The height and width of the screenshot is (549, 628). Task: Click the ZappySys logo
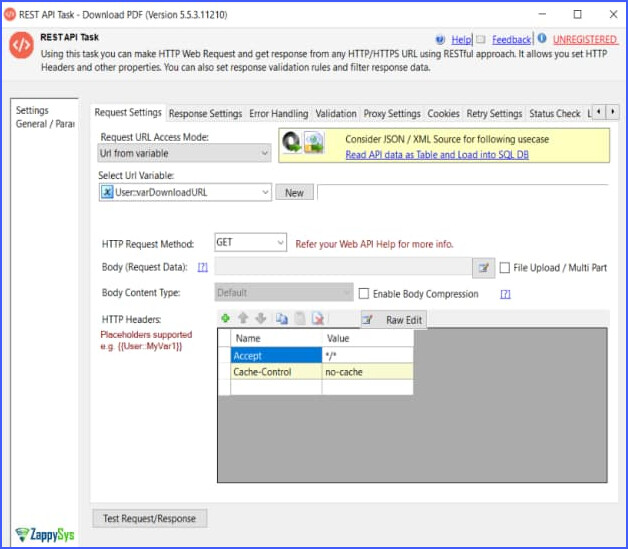45,535
